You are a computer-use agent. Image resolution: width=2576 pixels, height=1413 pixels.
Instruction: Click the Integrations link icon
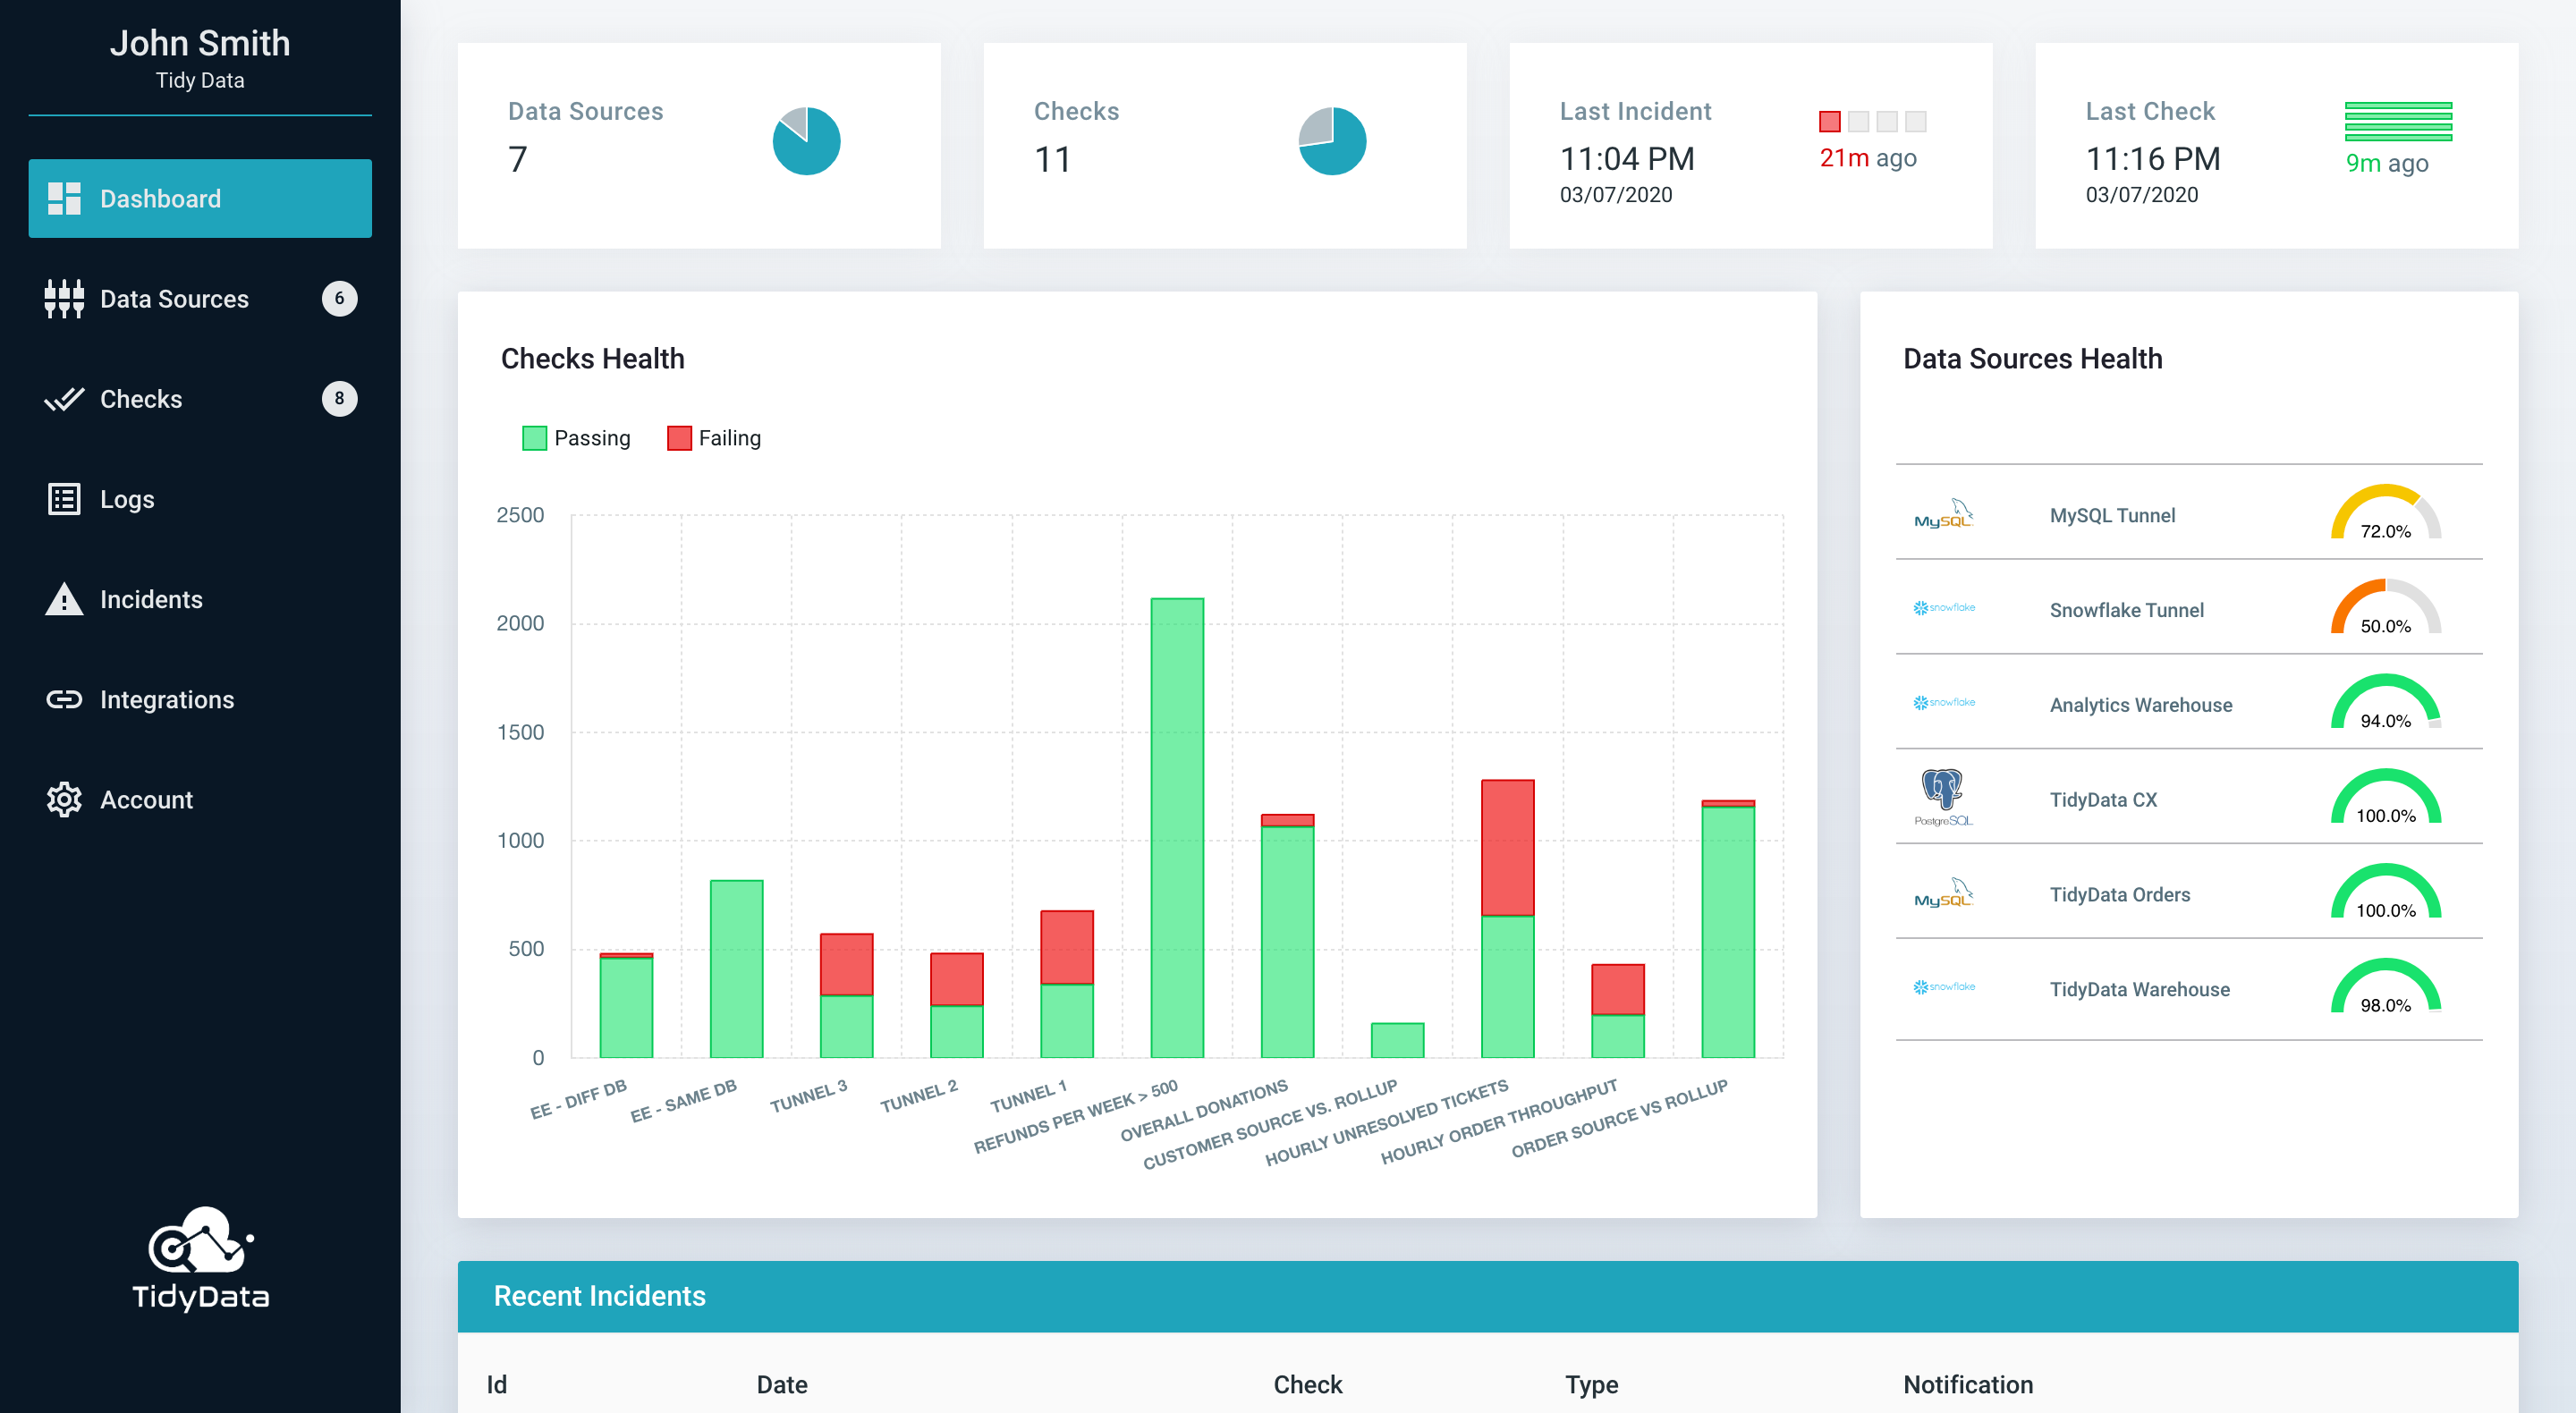point(64,699)
